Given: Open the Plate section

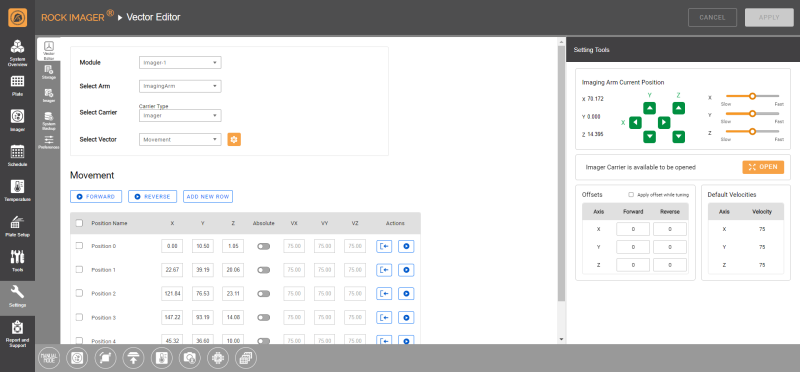Looking at the screenshot, I should pos(17,85).
